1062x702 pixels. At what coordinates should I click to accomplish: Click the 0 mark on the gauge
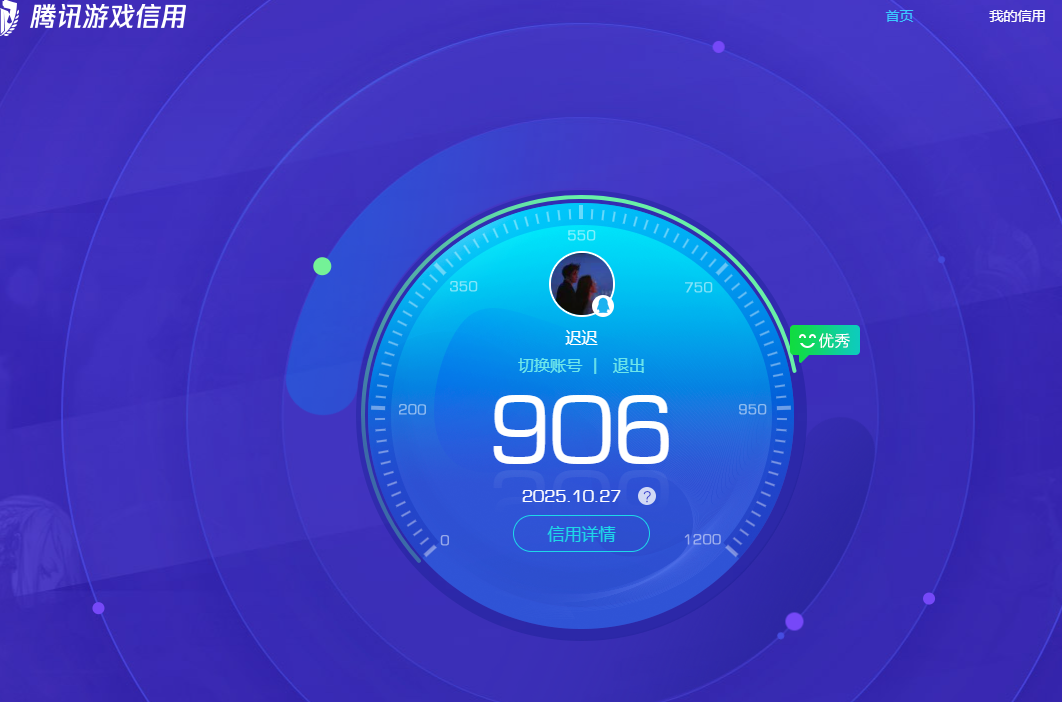click(x=444, y=540)
